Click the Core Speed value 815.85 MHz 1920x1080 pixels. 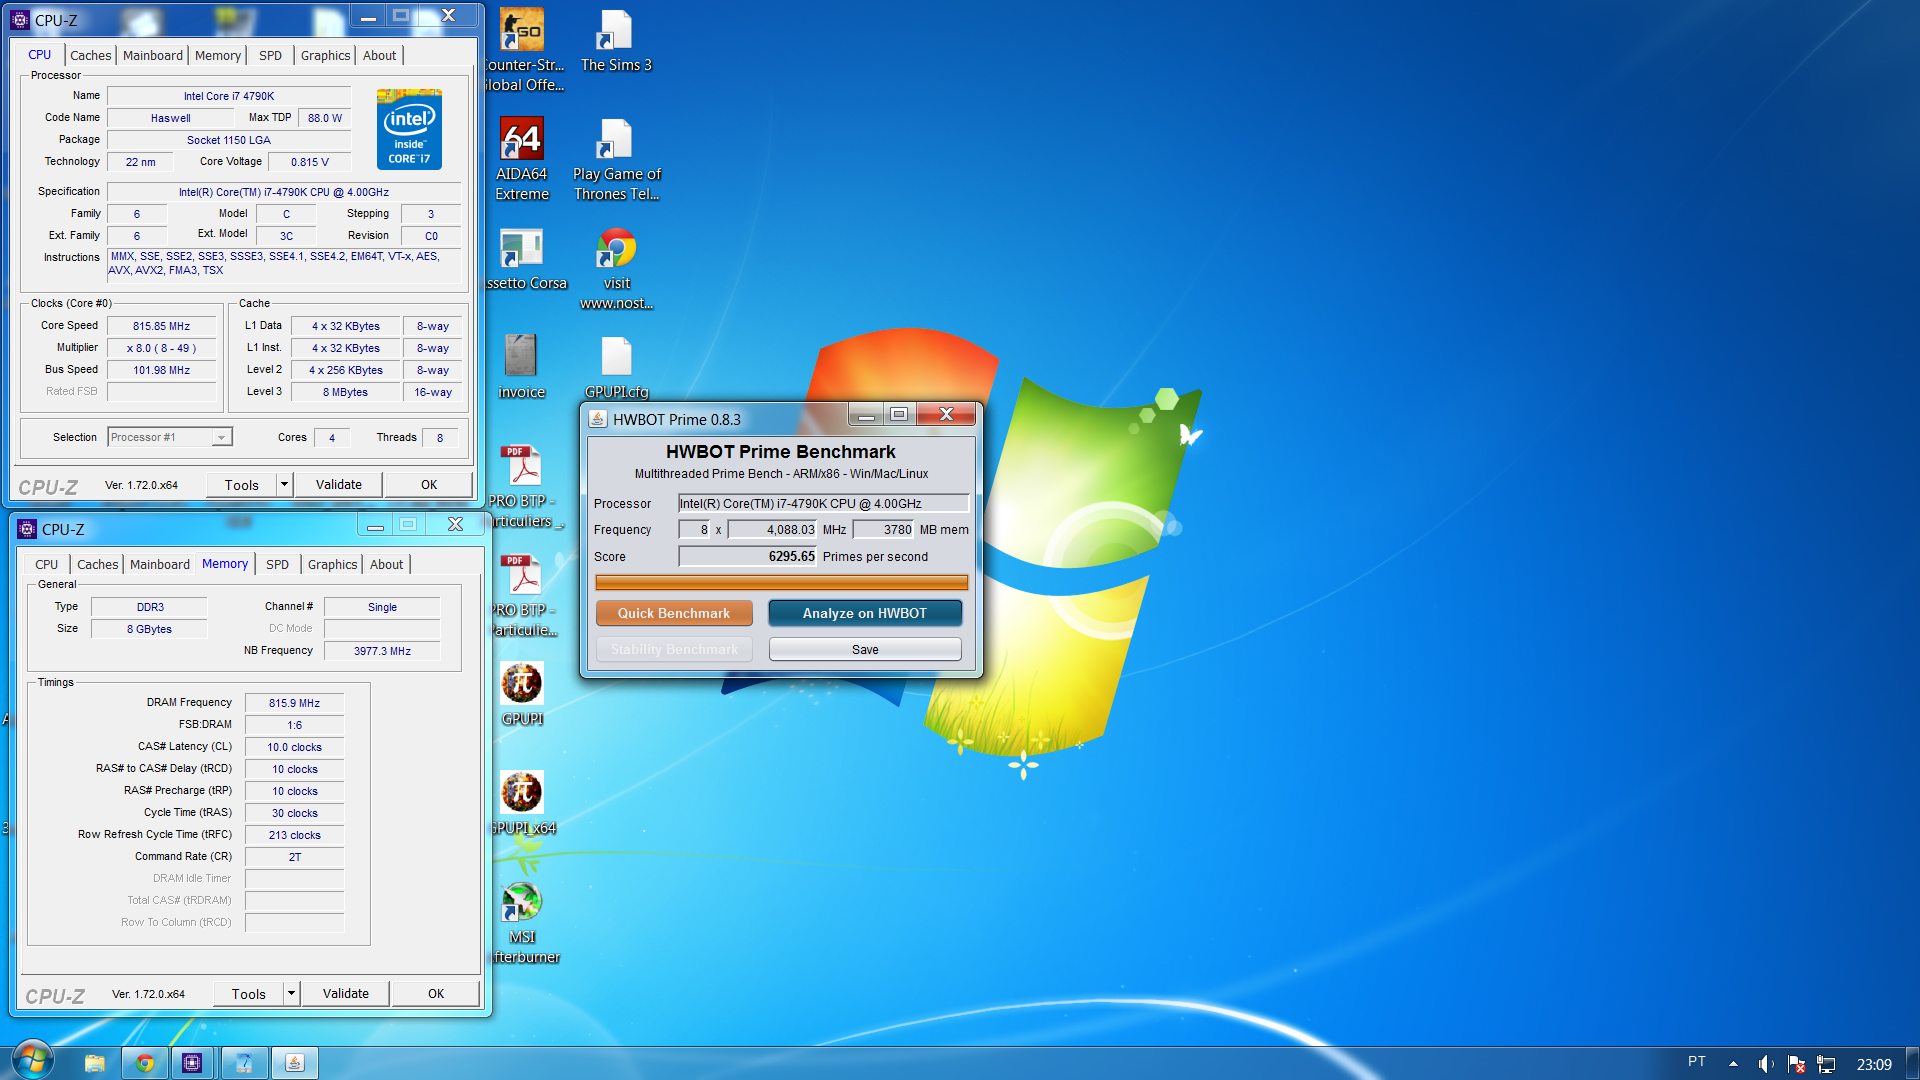point(161,326)
